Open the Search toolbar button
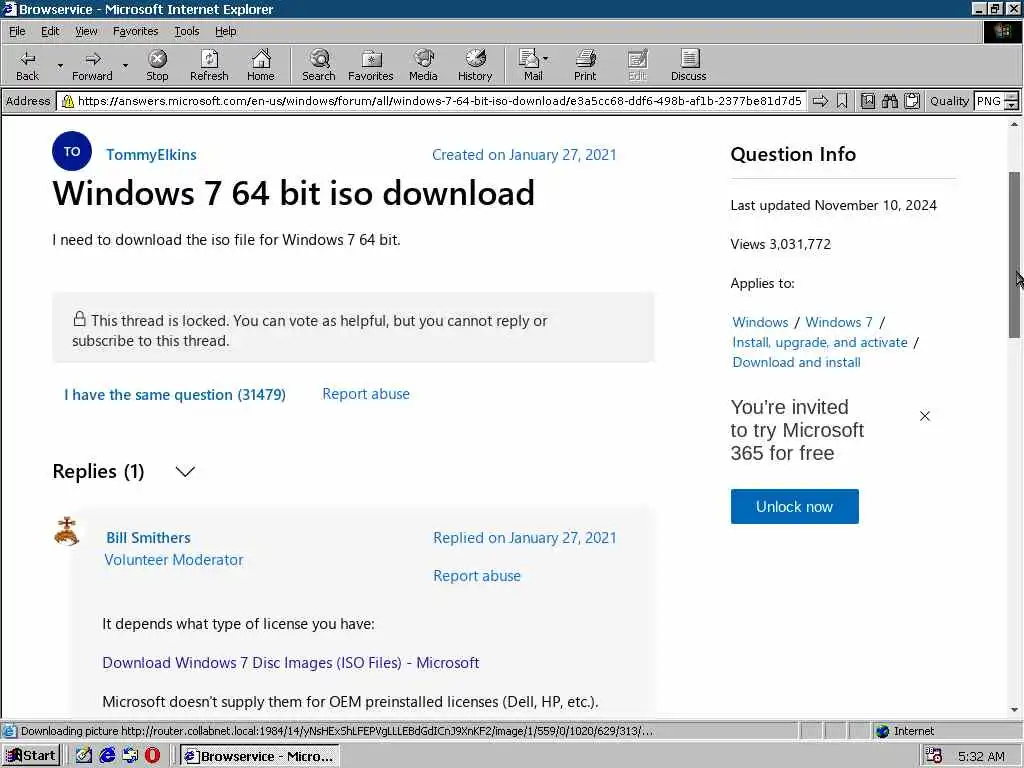The height and width of the screenshot is (768, 1024). point(319,65)
